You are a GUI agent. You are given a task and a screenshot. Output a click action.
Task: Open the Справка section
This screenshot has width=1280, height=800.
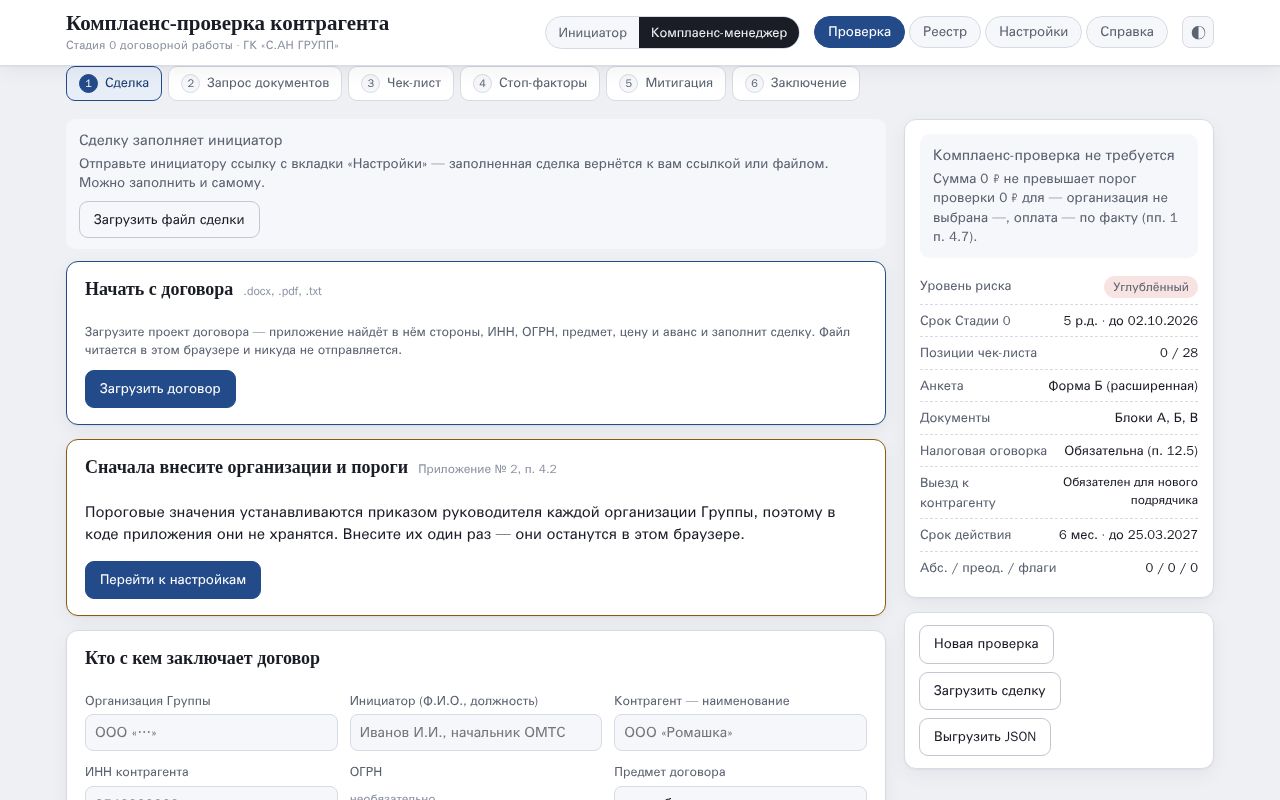(1127, 32)
